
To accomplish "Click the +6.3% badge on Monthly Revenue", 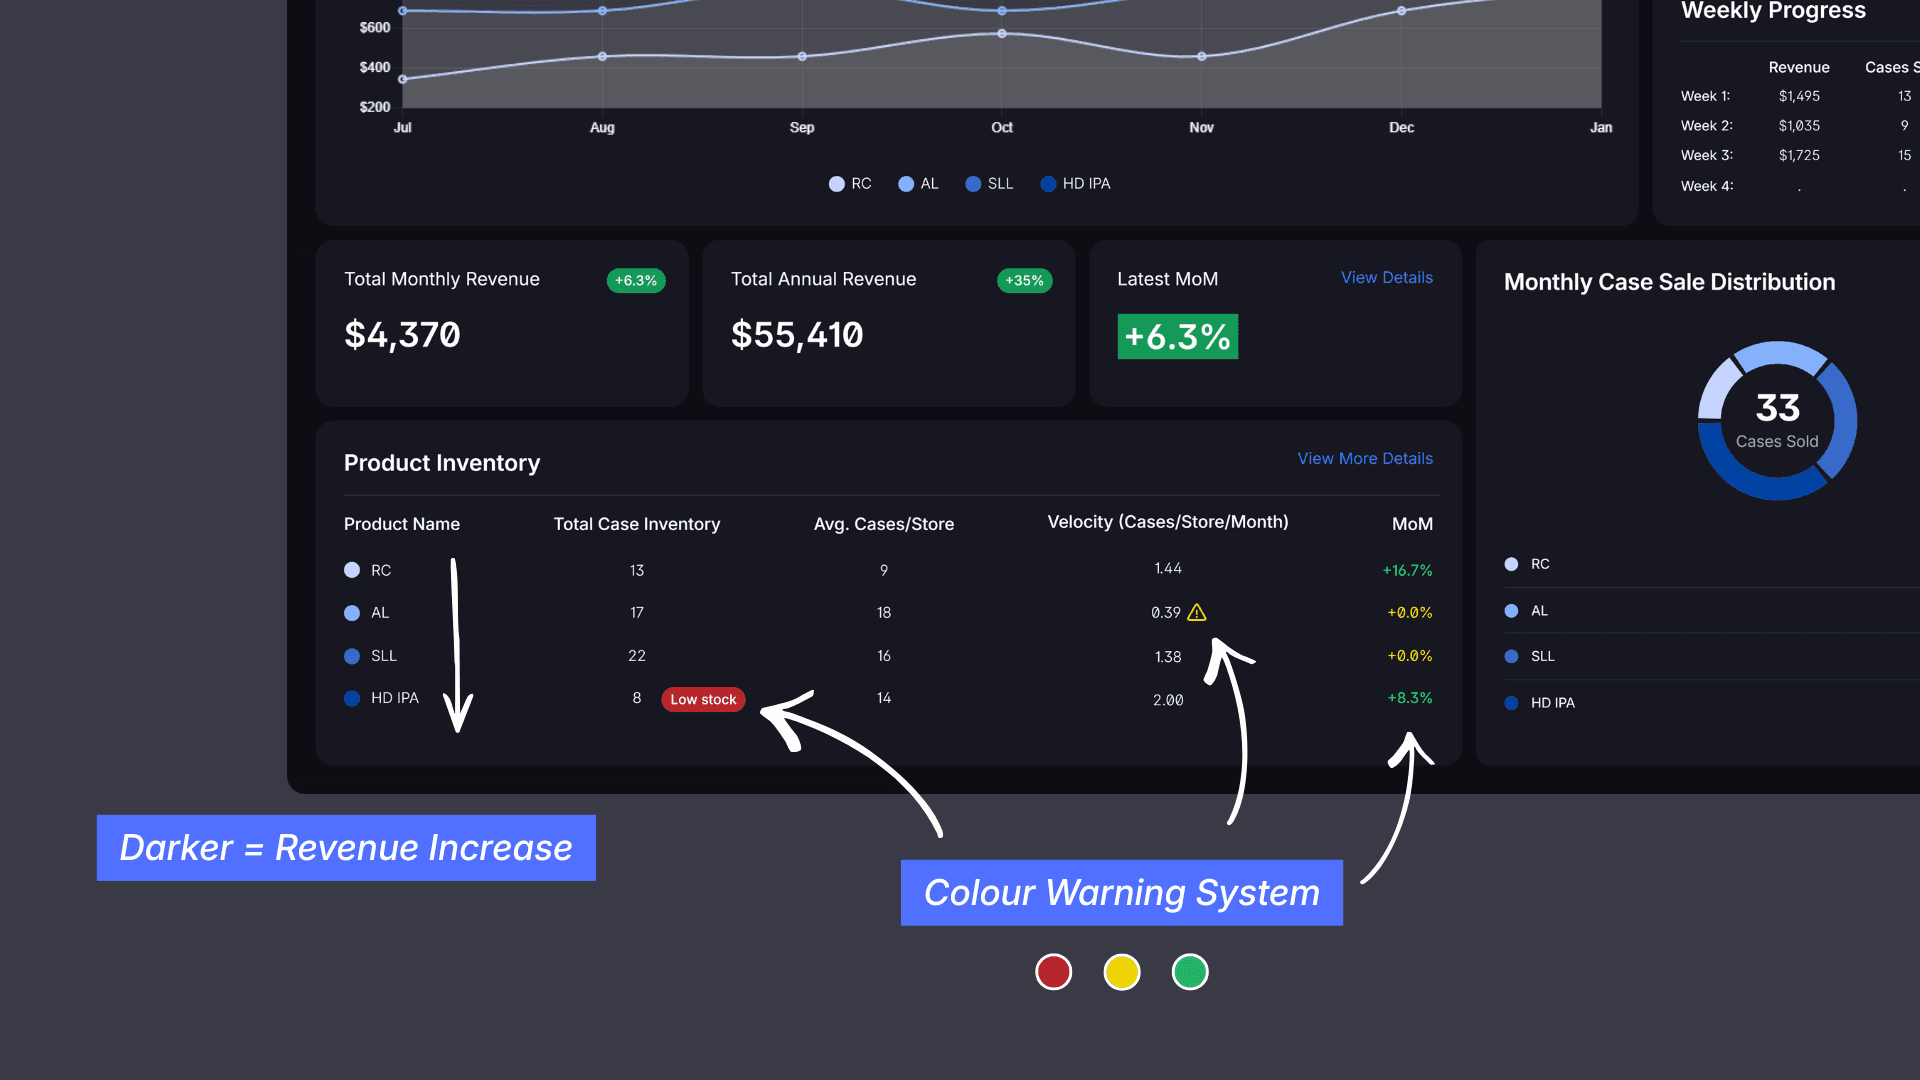I will tap(636, 281).
